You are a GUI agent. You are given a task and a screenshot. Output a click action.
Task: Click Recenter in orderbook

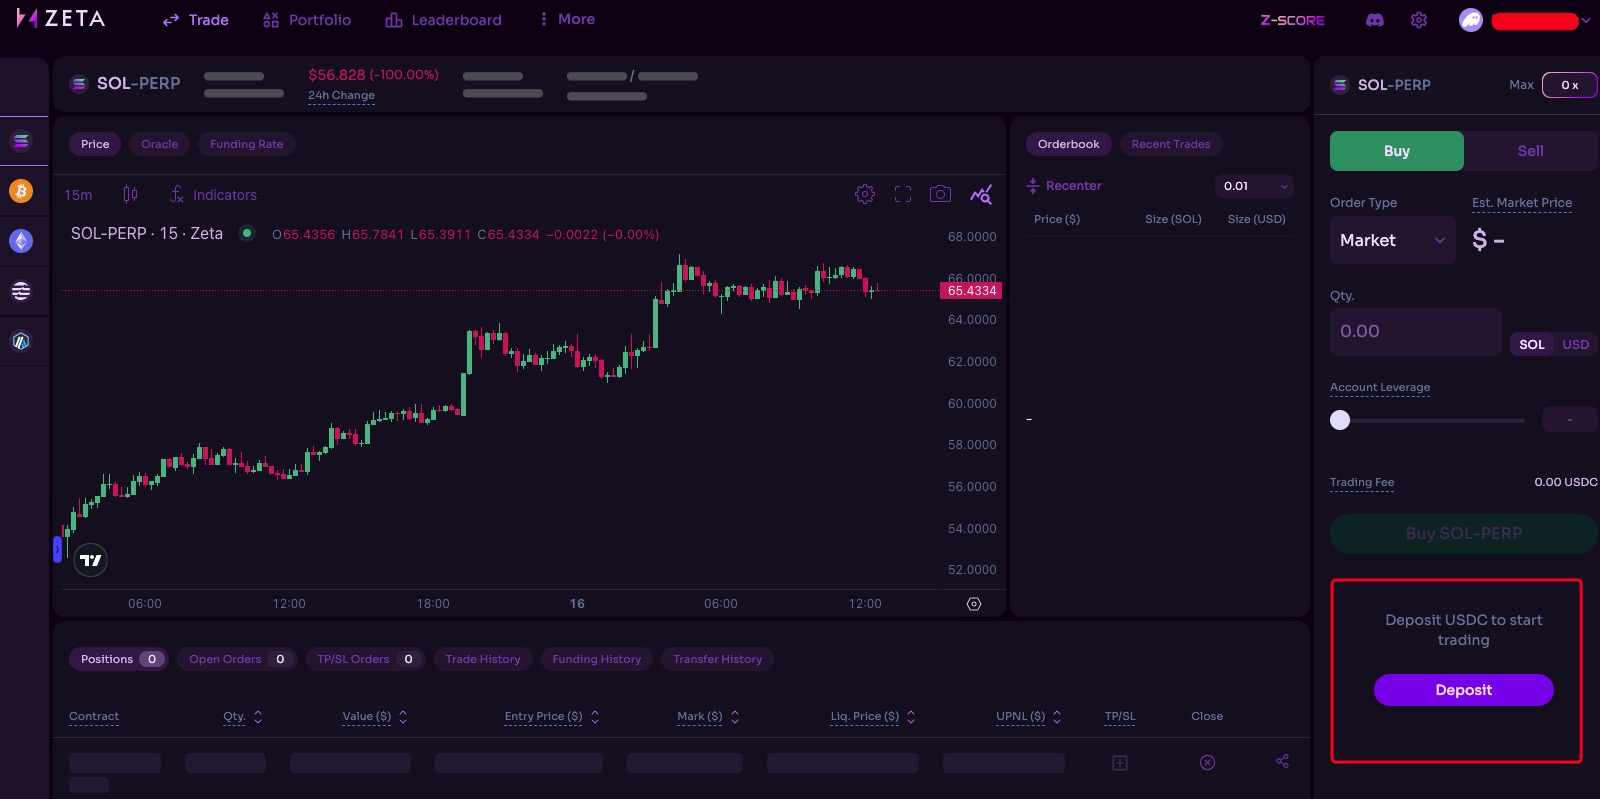(x=1064, y=186)
